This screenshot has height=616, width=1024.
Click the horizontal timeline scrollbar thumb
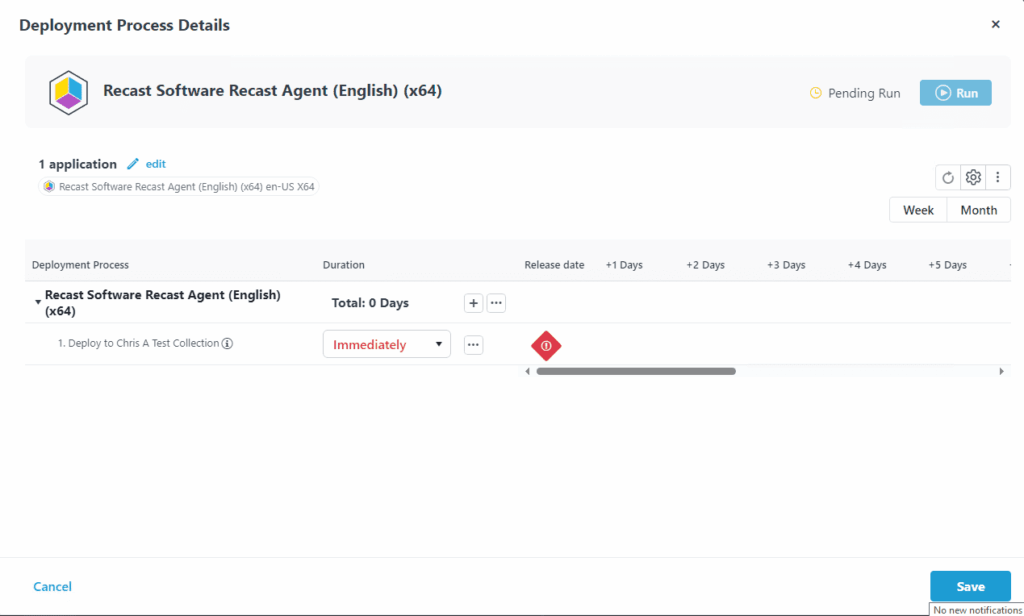tap(635, 371)
